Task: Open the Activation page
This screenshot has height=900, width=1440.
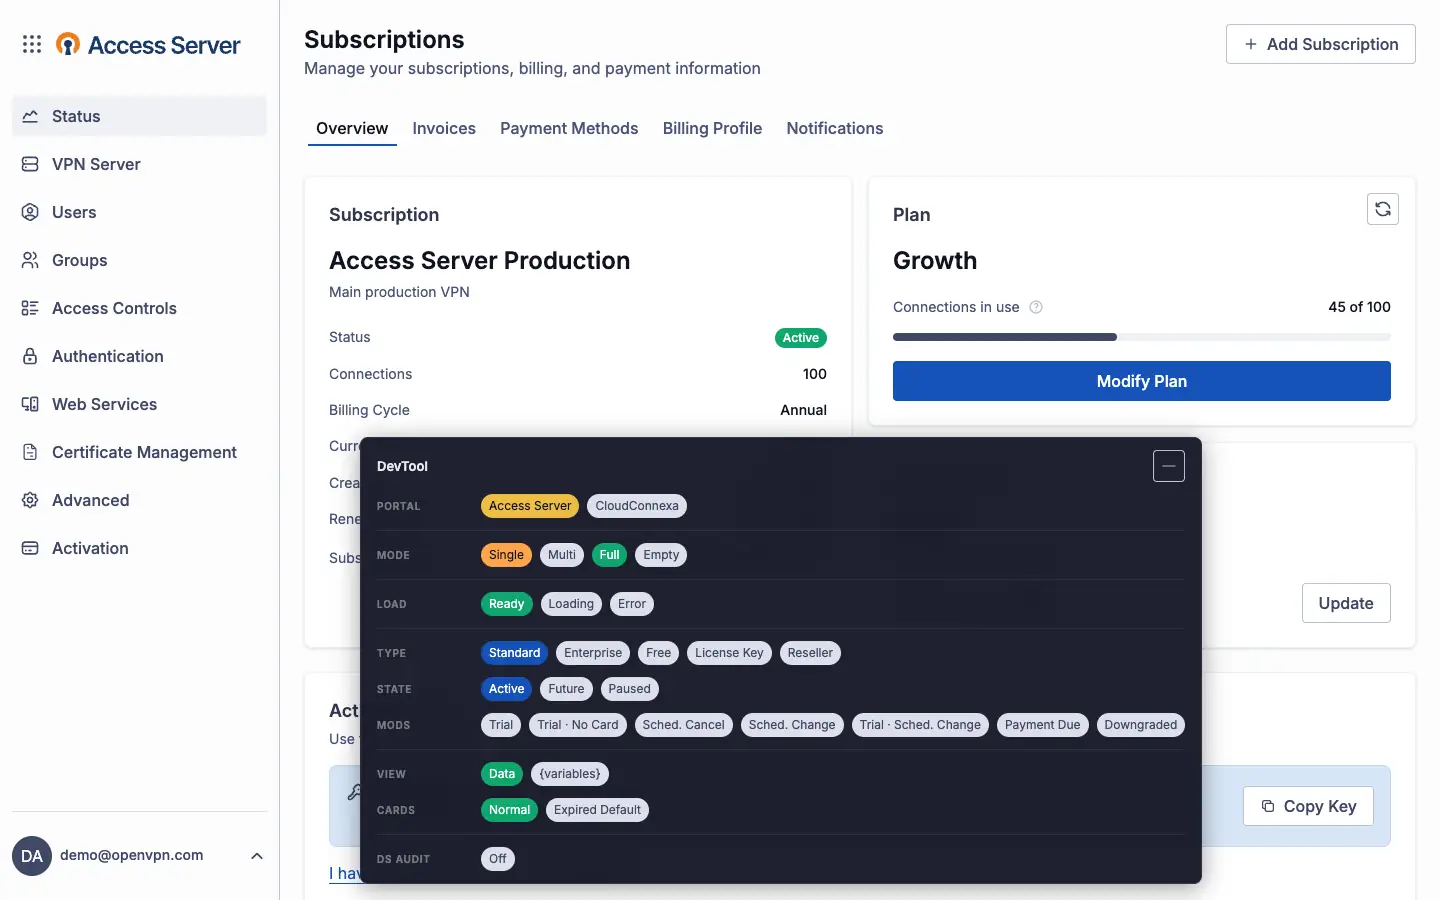Action: pos(139,548)
